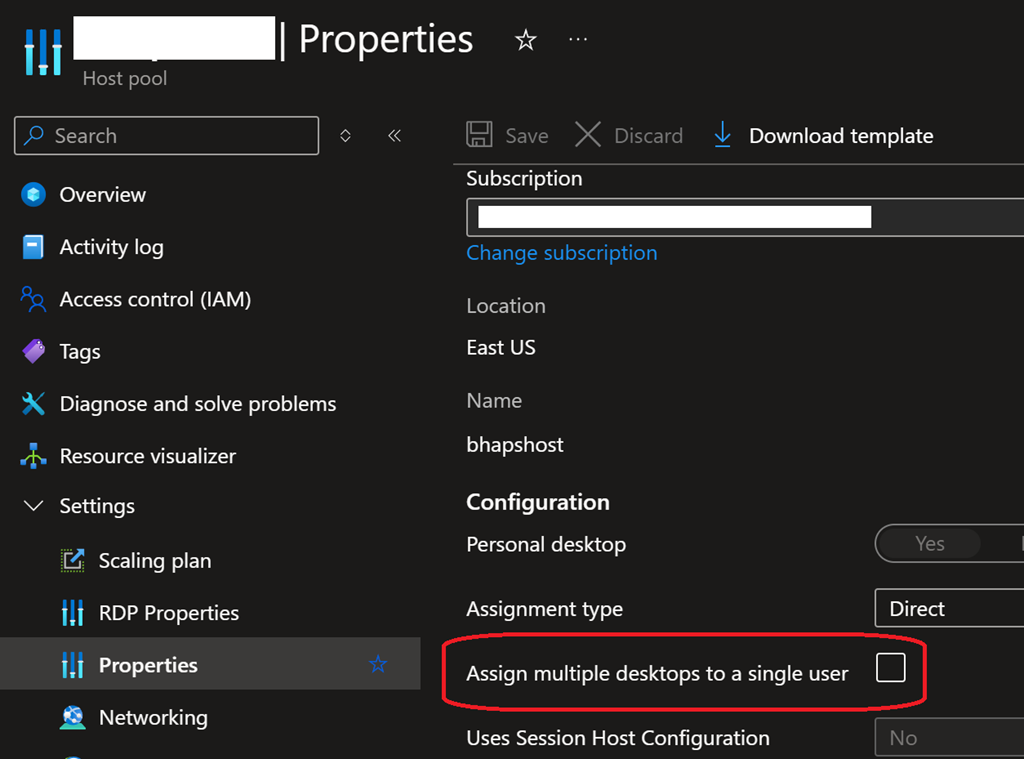This screenshot has width=1024, height=759.
Task: Open Diagnose and solve problems wrench icon
Action: (x=33, y=403)
